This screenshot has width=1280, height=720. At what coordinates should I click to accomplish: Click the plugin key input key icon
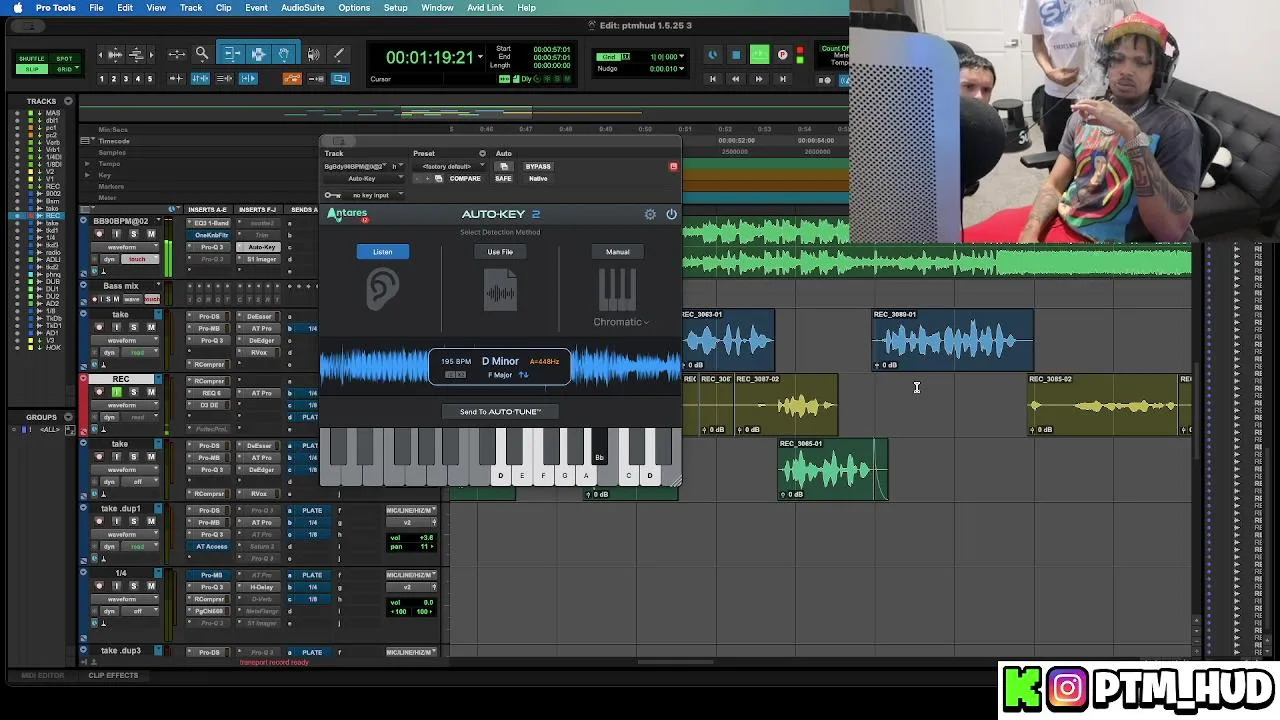pos(332,195)
